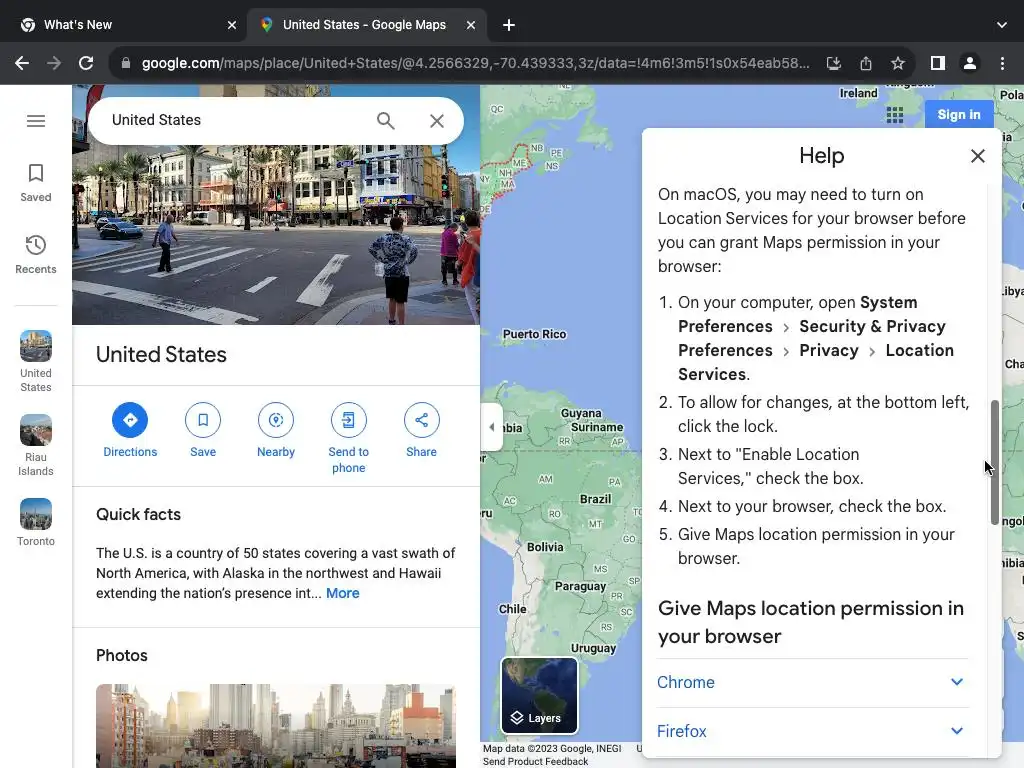Clear the United States search box

[437, 121]
